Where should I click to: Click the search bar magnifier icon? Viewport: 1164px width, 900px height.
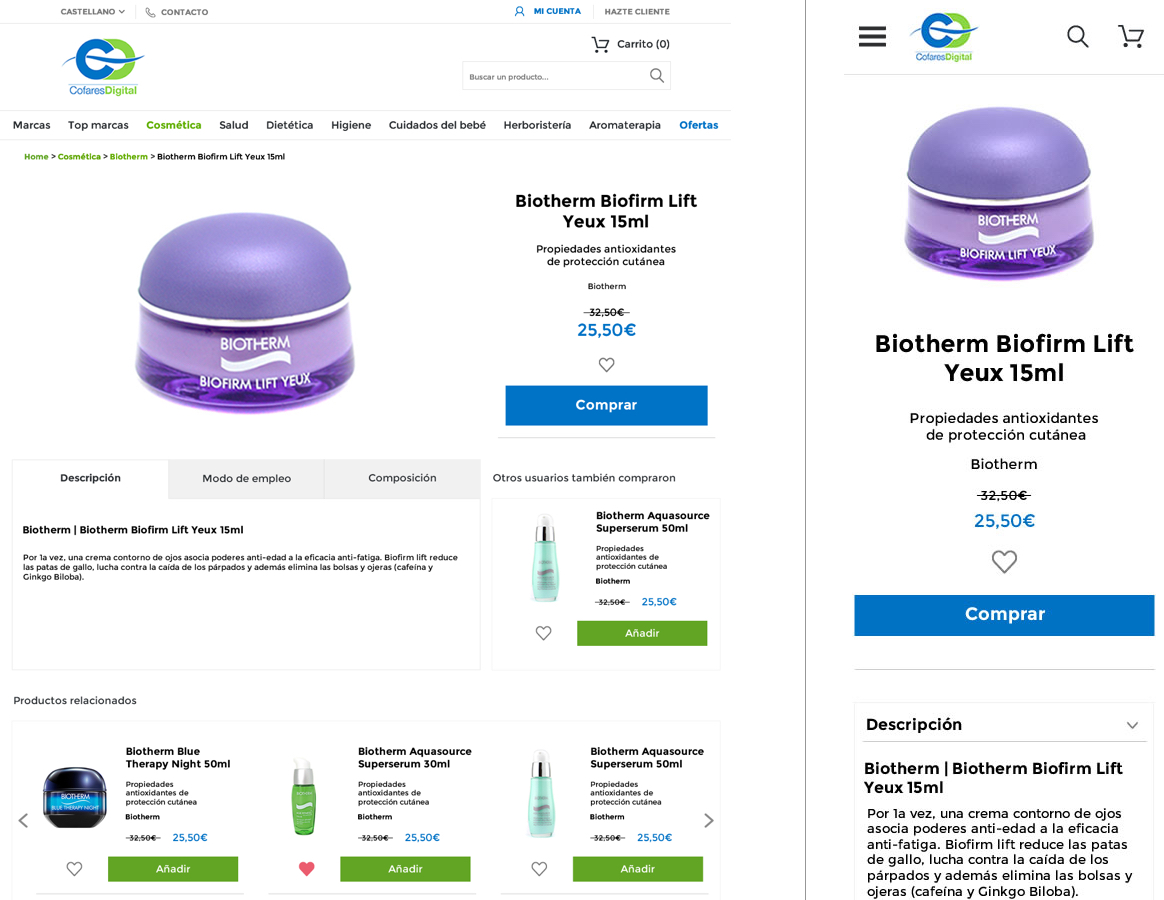pyautogui.click(x=656, y=75)
